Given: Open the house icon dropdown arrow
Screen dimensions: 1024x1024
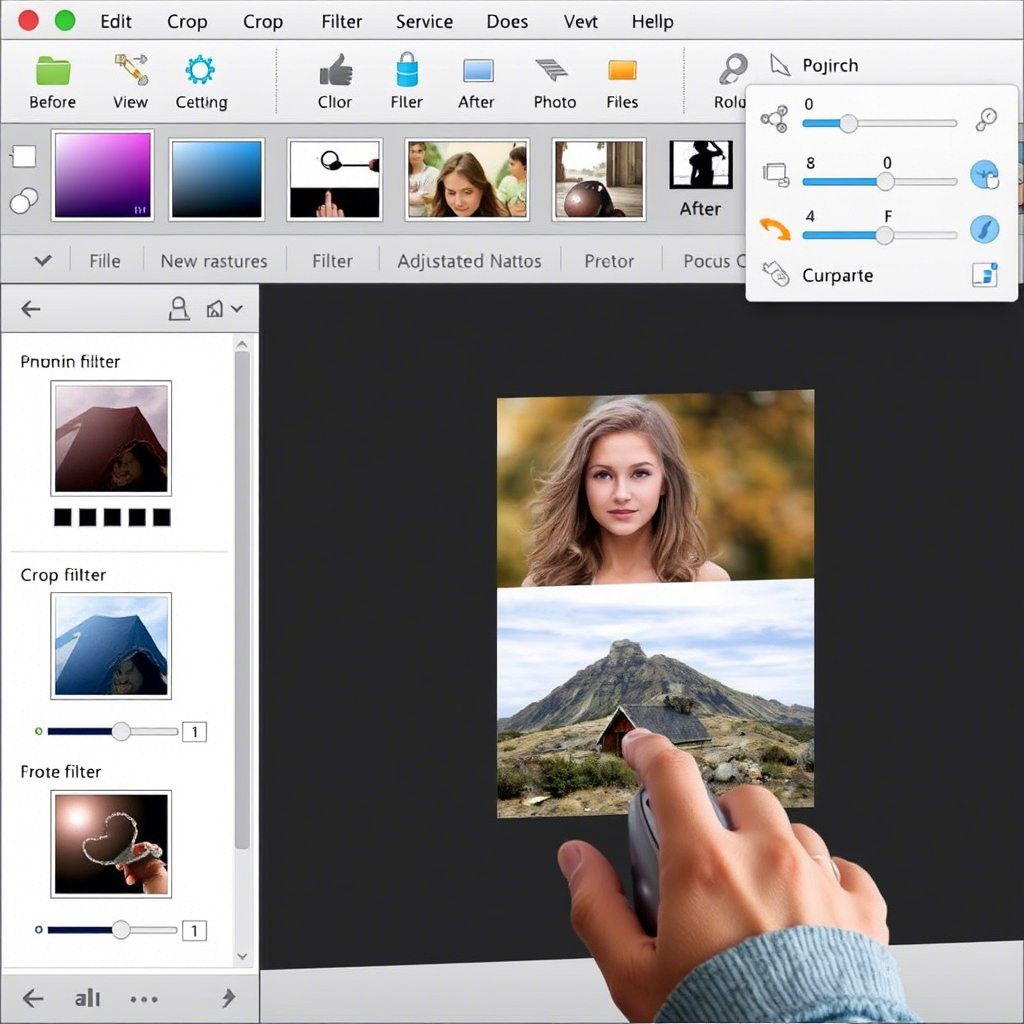Looking at the screenshot, I should pos(237,308).
